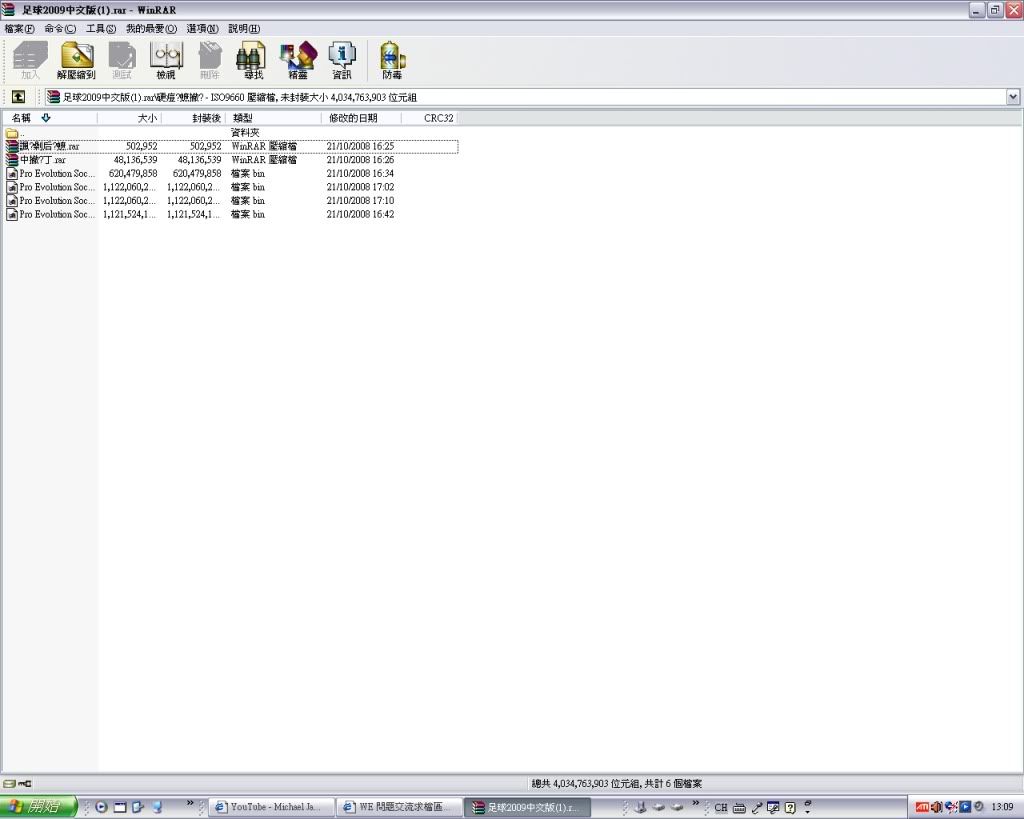Show archive 資訊 (Info) icon

342,60
